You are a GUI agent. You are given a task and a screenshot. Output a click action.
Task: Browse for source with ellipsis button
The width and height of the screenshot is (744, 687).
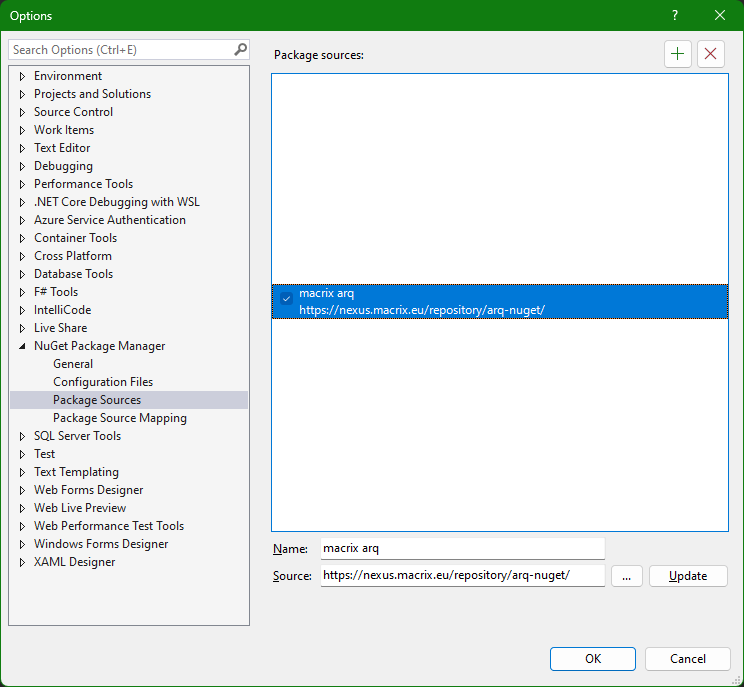[x=626, y=576]
